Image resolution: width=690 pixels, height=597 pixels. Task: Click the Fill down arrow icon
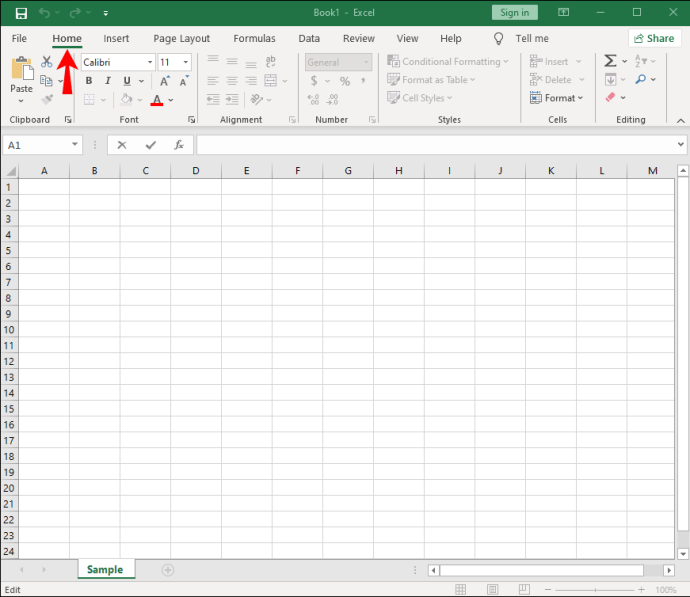pyautogui.click(x=610, y=80)
